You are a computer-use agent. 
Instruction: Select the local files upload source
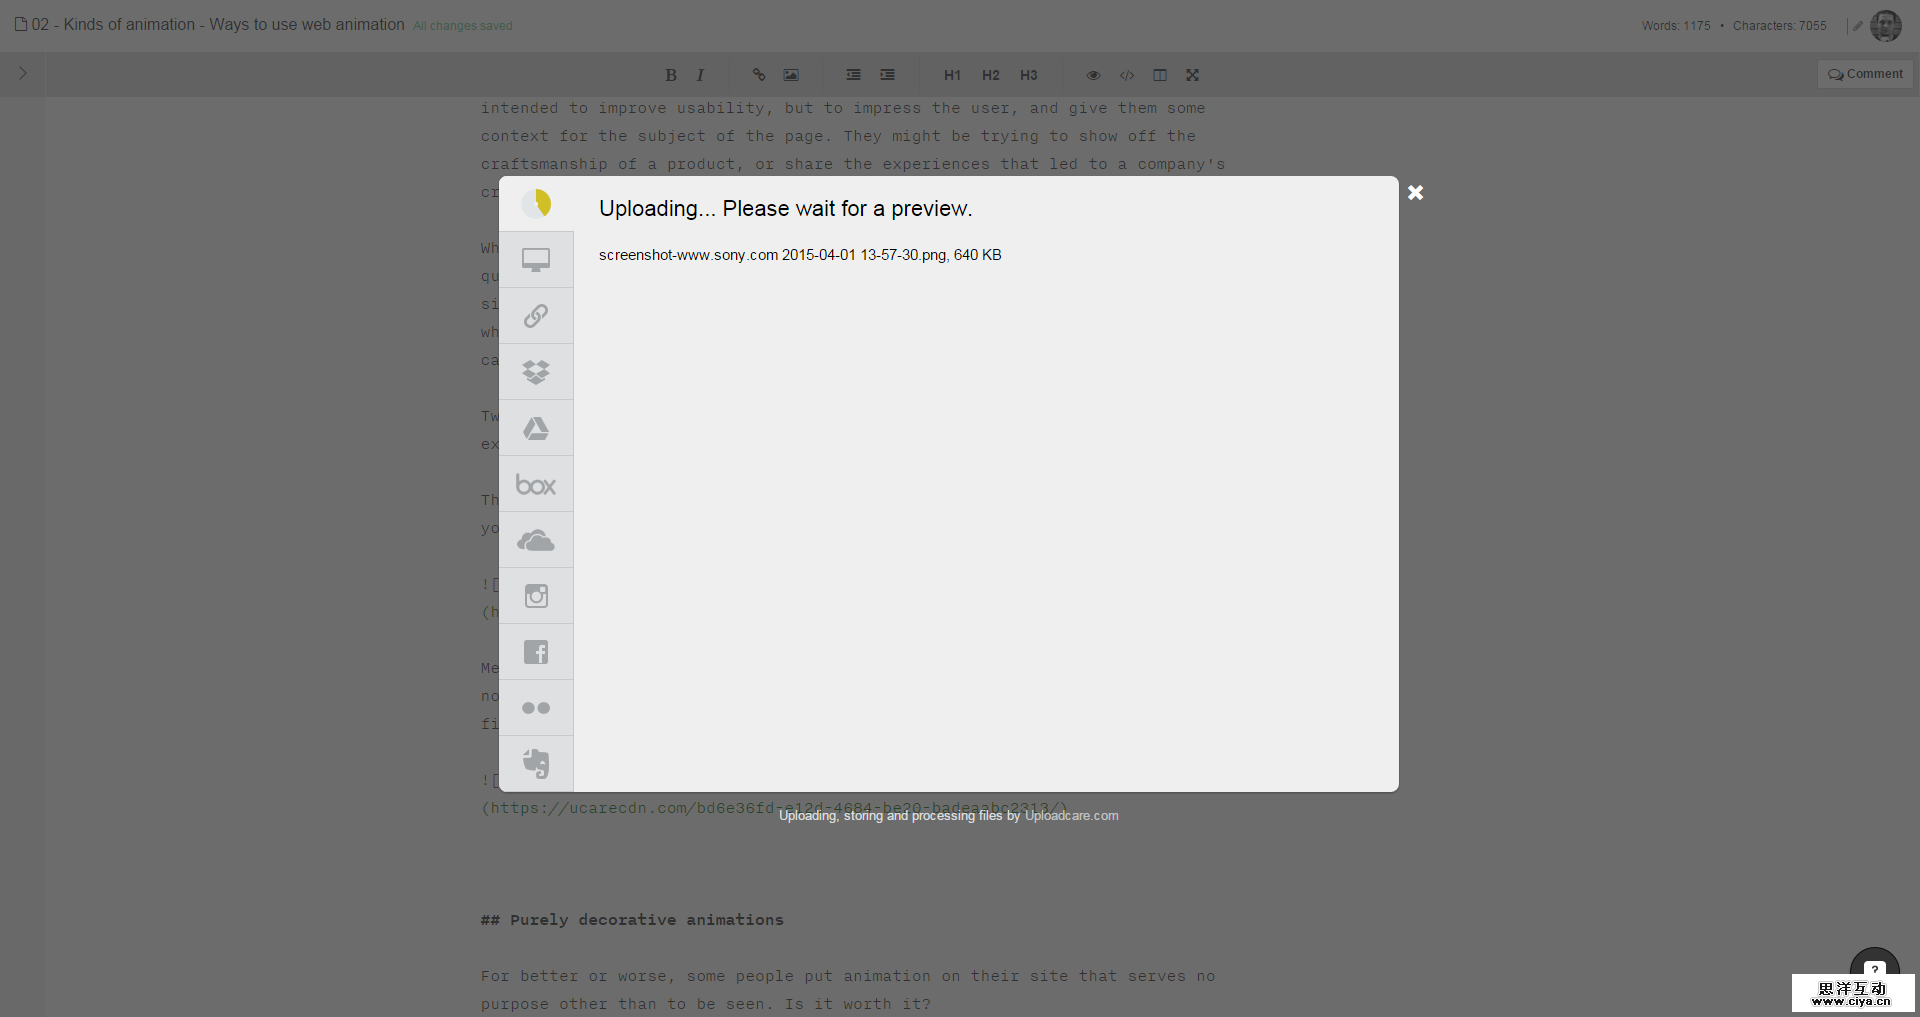point(536,260)
